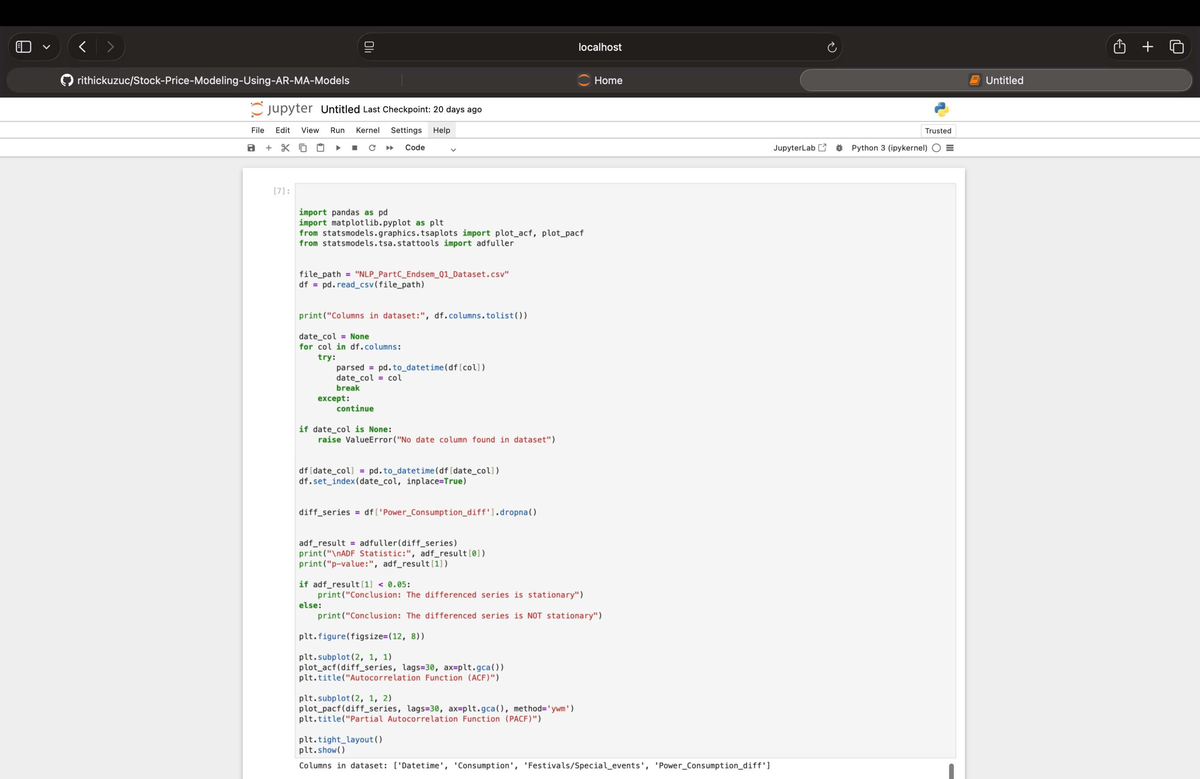The image size is (1200, 779).
Task: Run the selected cell with play icon
Action: [338, 148]
